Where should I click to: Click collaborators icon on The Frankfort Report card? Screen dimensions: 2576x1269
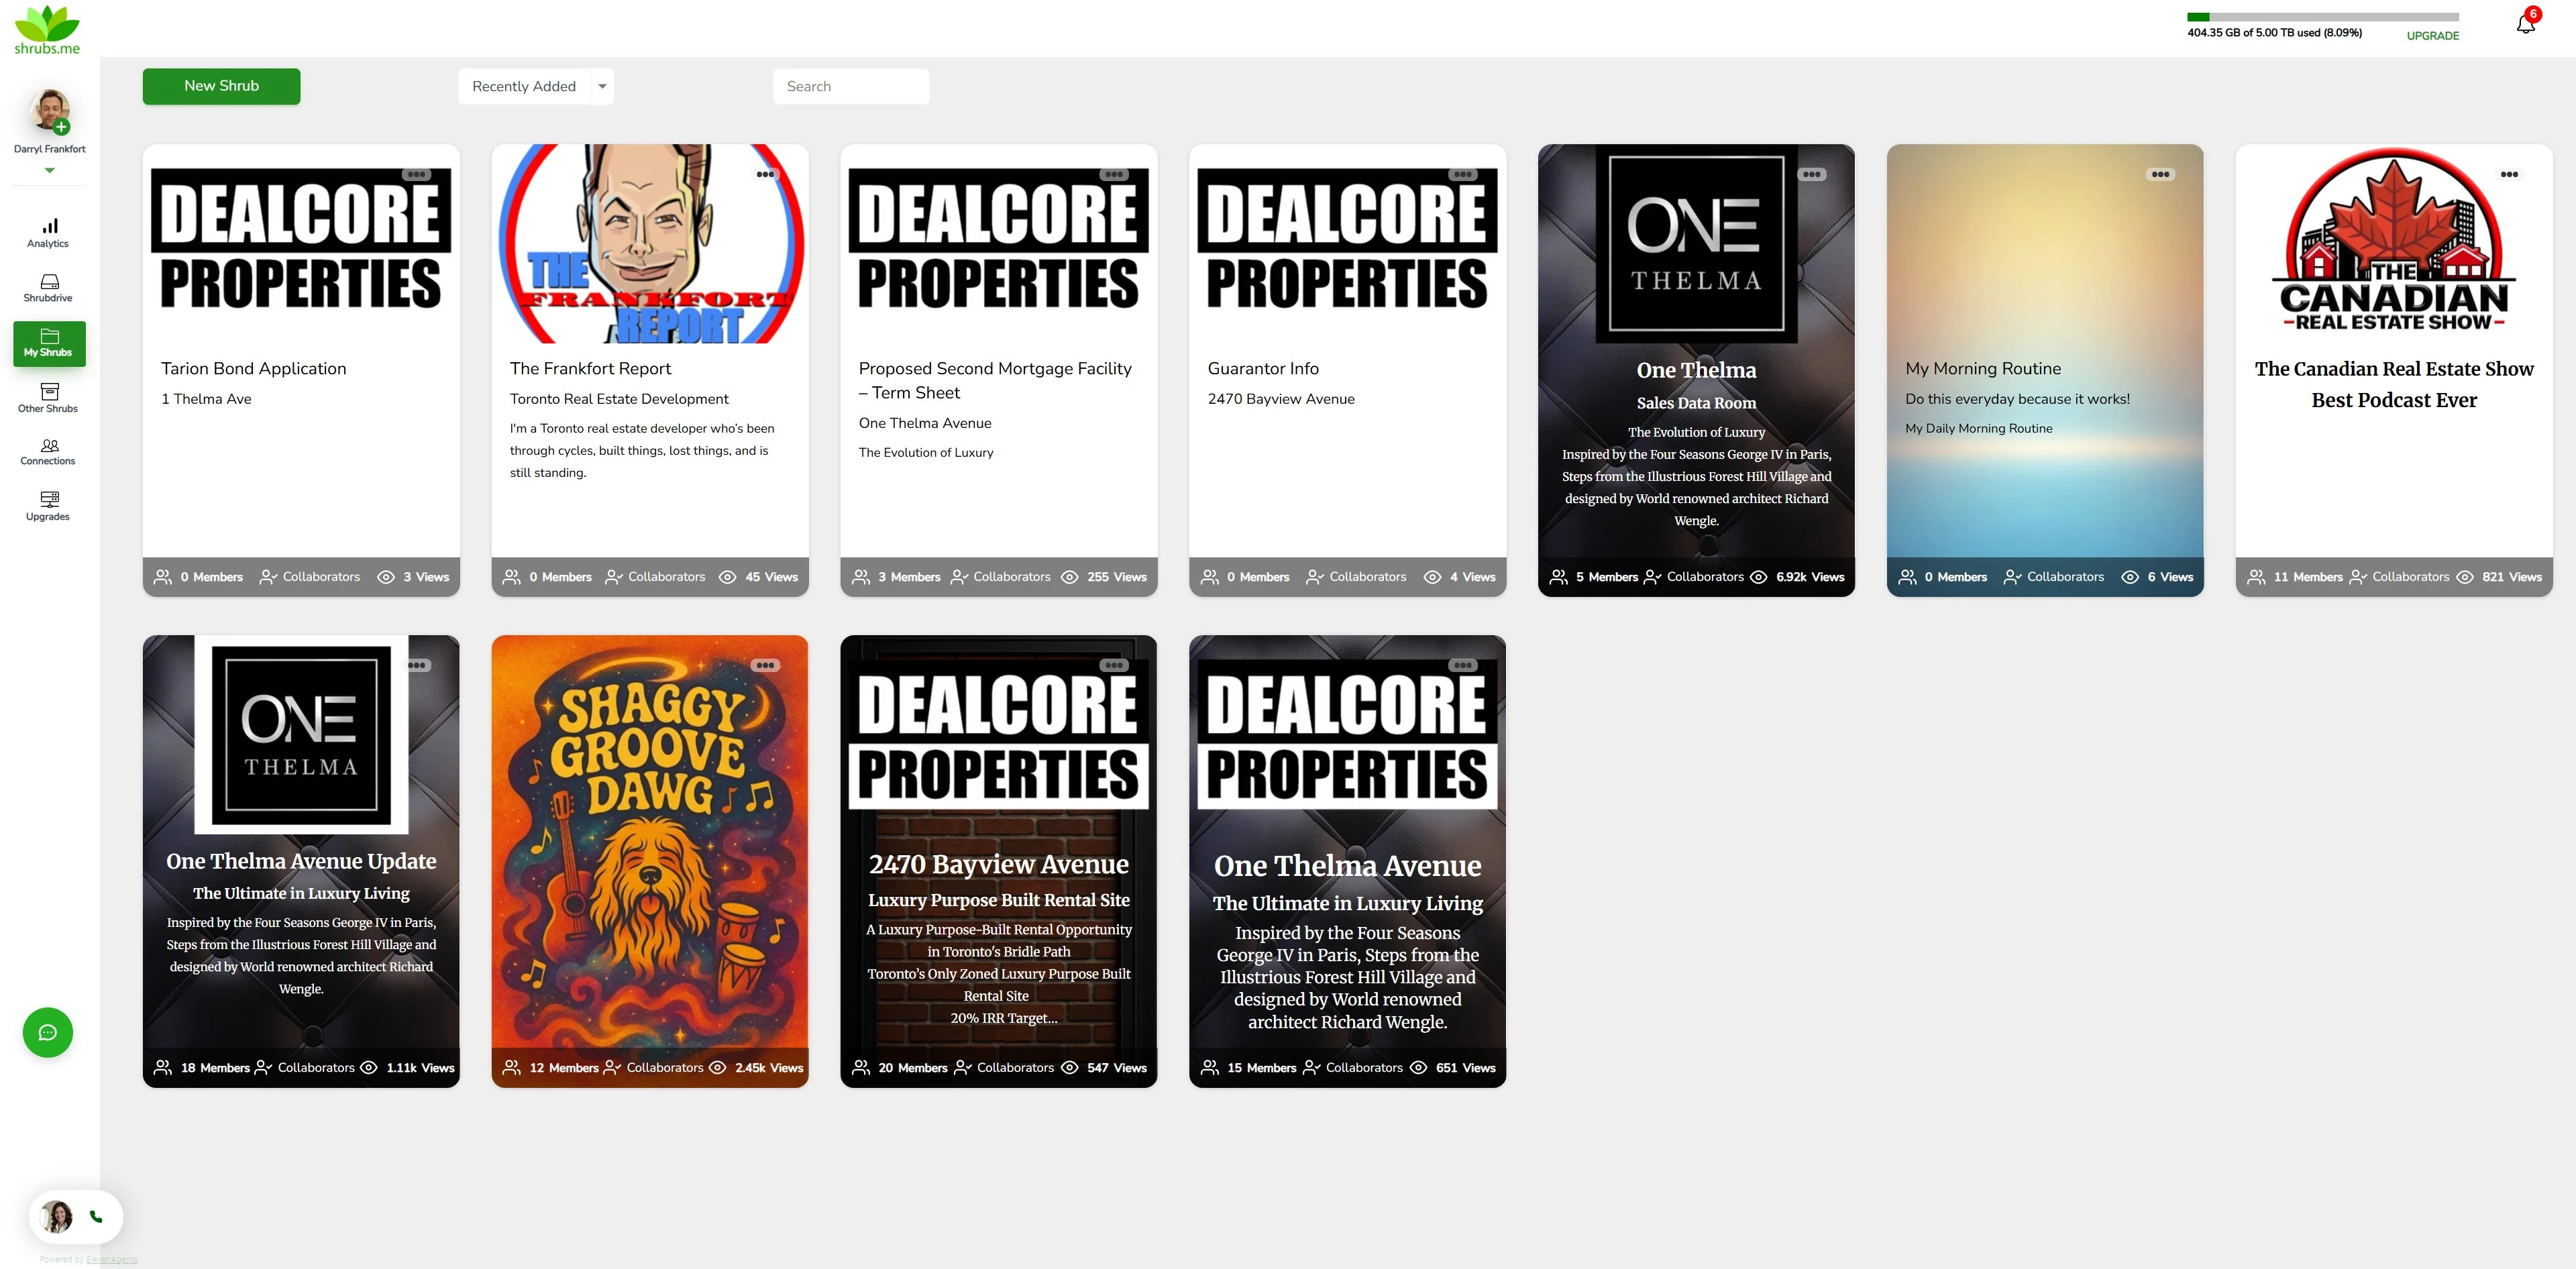614,577
